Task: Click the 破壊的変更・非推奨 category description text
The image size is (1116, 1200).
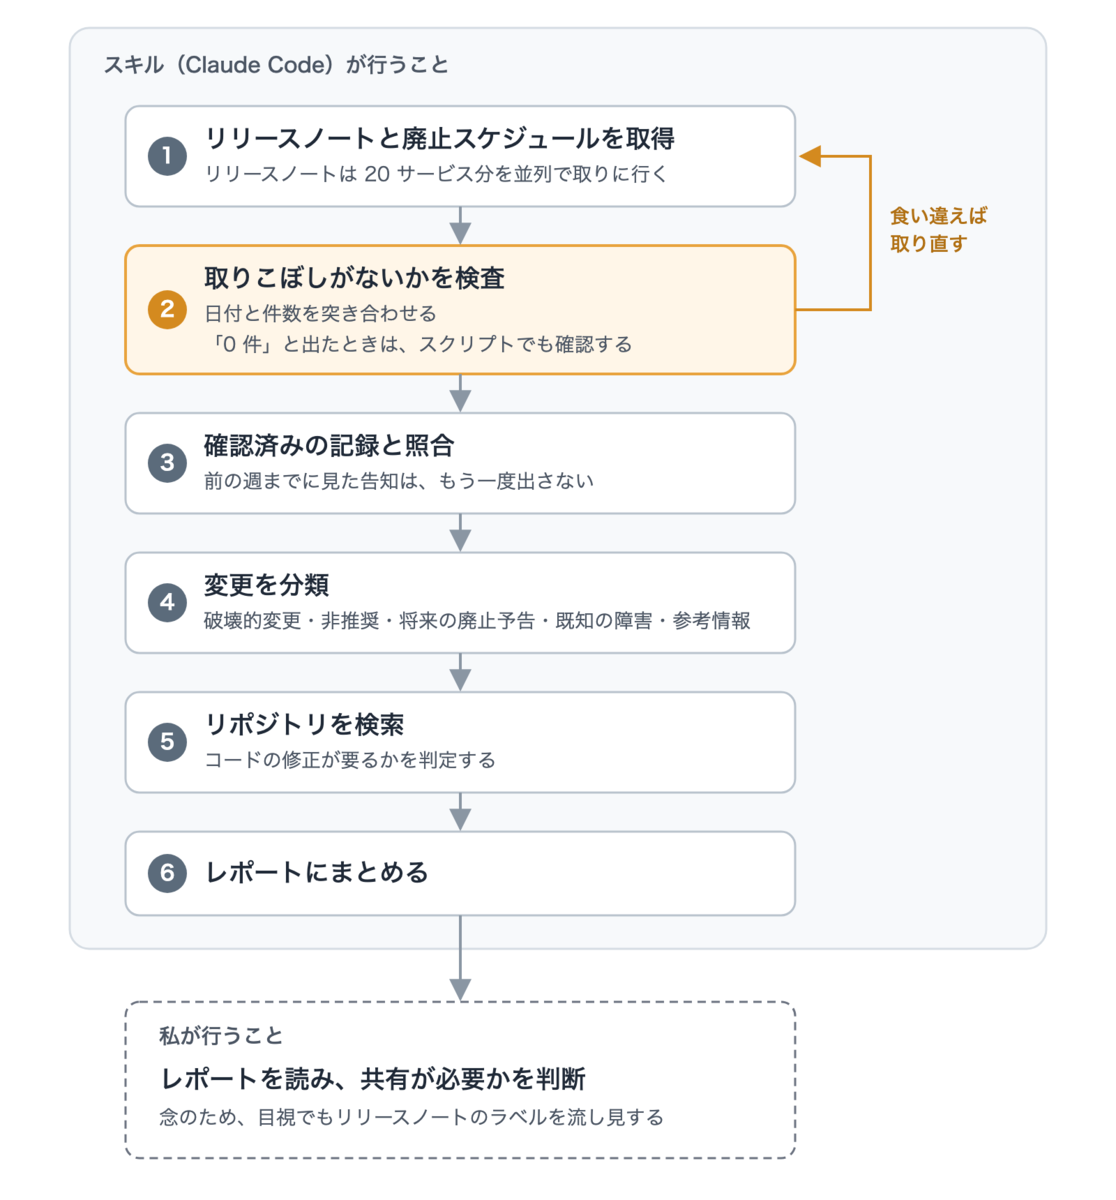Action: pos(477,621)
